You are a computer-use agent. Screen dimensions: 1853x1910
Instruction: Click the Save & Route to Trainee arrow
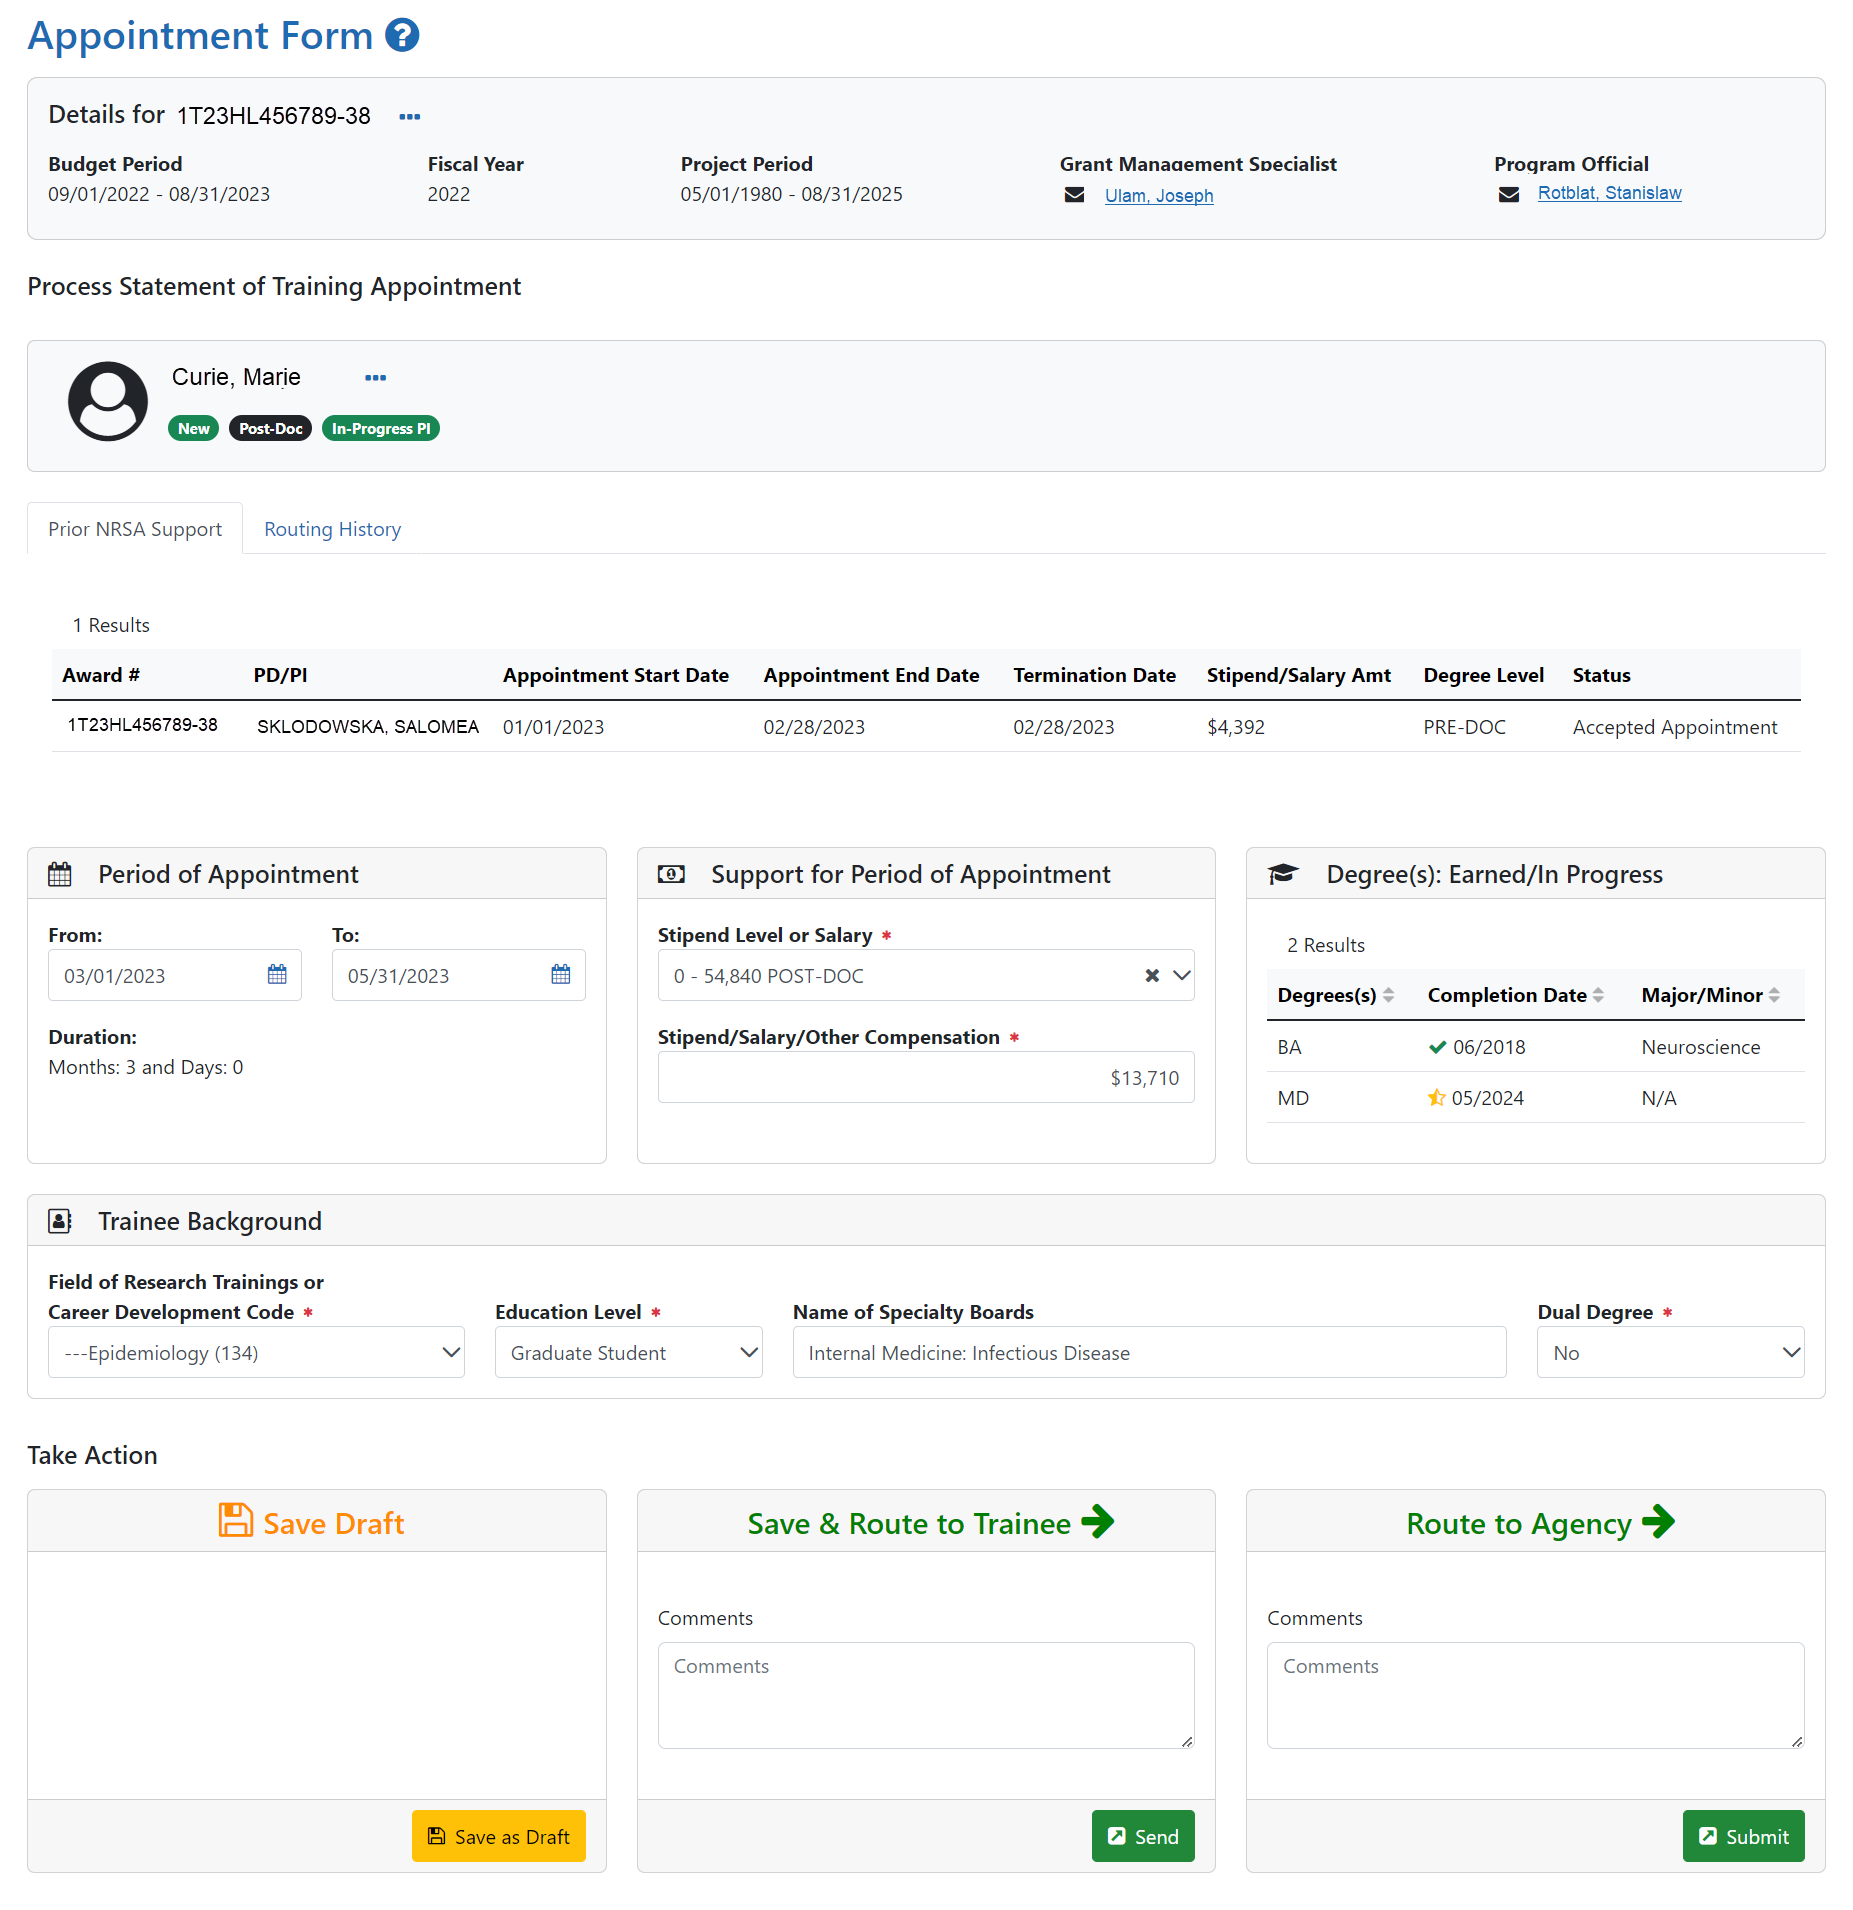point(1098,1522)
